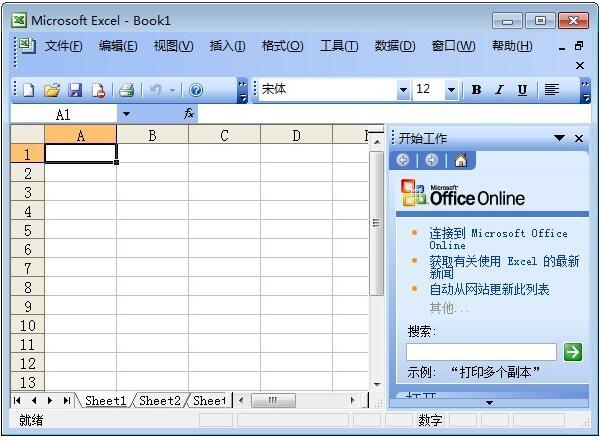Screen dimensions: 599x440
Task: Open the 帮助(H) menu
Action: [x=512, y=46]
